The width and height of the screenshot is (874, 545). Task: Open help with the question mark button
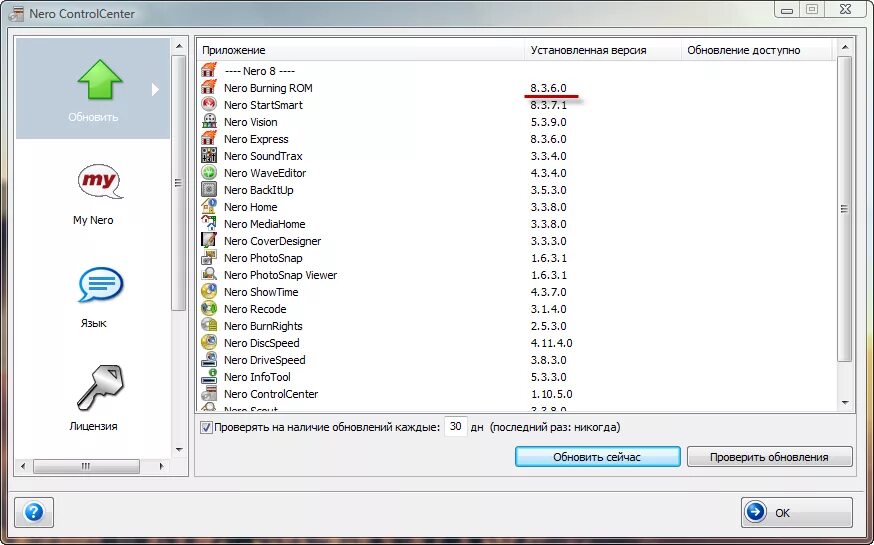tap(34, 512)
